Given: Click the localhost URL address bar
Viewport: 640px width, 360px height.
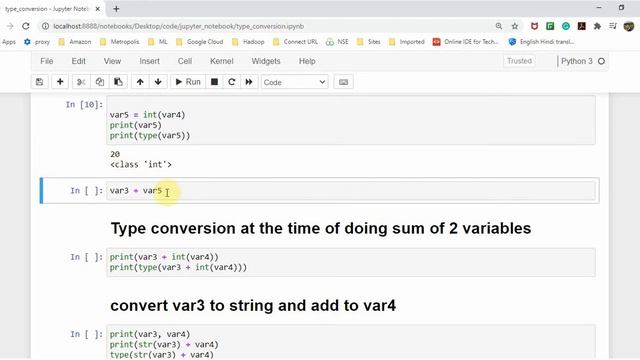Looking at the screenshot, I should [x=179, y=26].
